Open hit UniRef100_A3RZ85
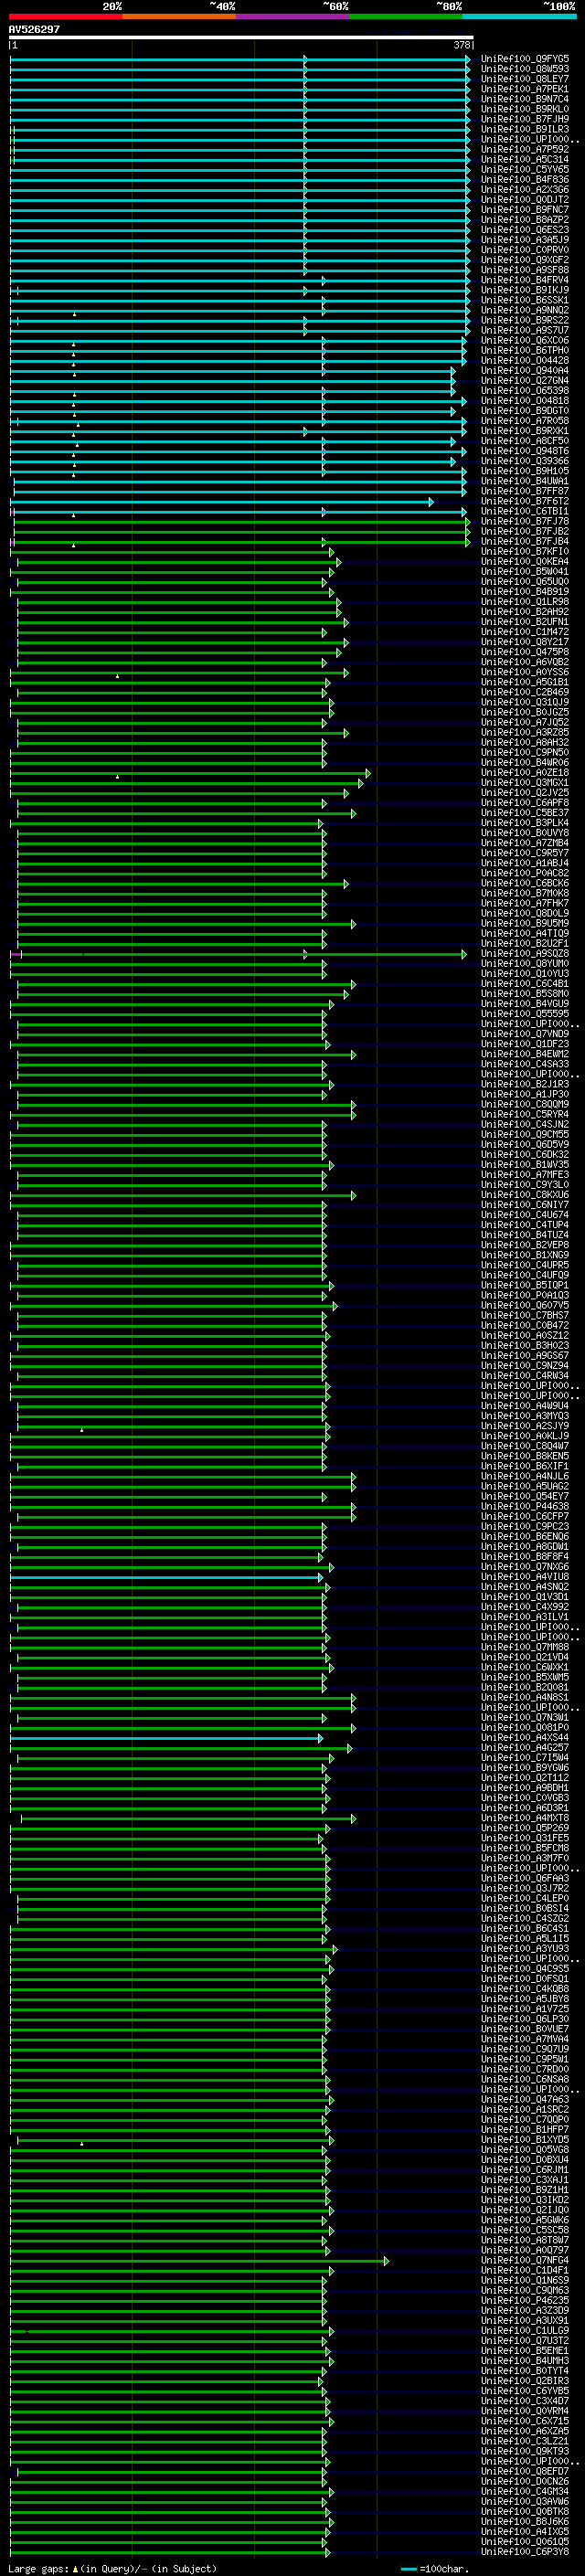This screenshot has width=585, height=2576. coord(524,732)
